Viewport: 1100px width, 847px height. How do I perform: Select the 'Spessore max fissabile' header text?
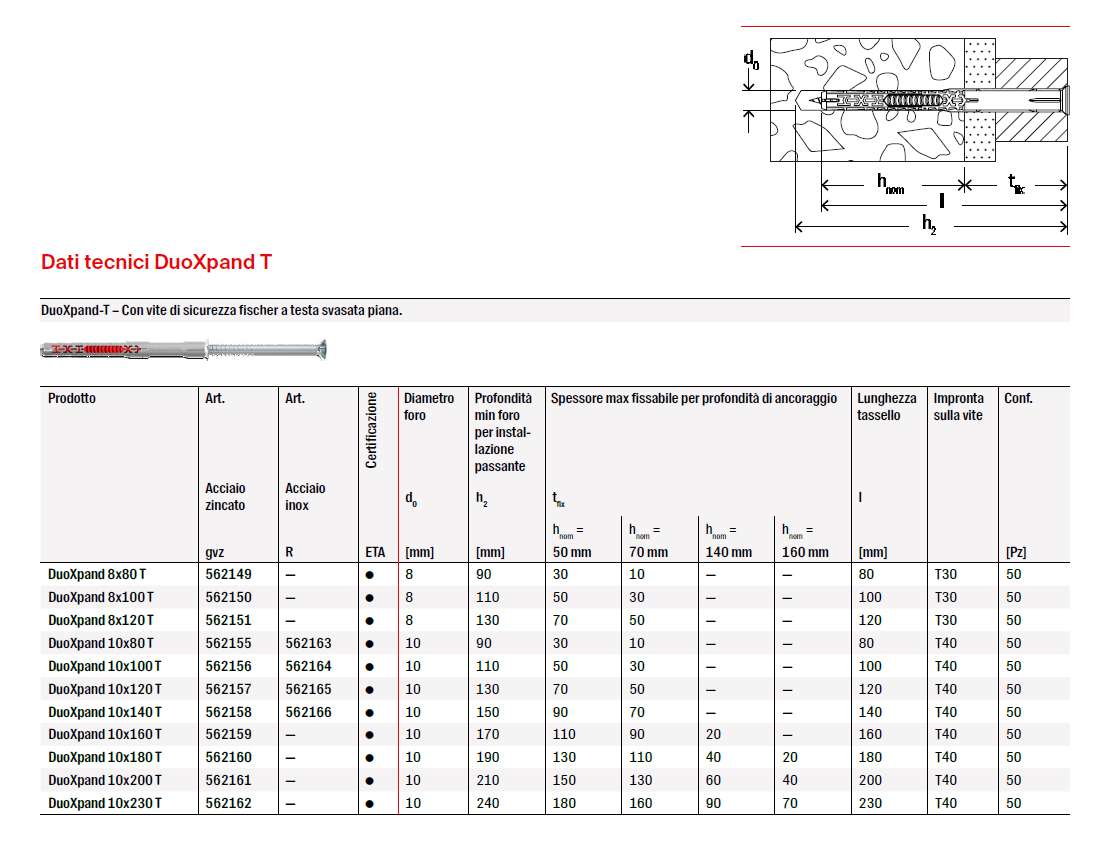(693, 398)
